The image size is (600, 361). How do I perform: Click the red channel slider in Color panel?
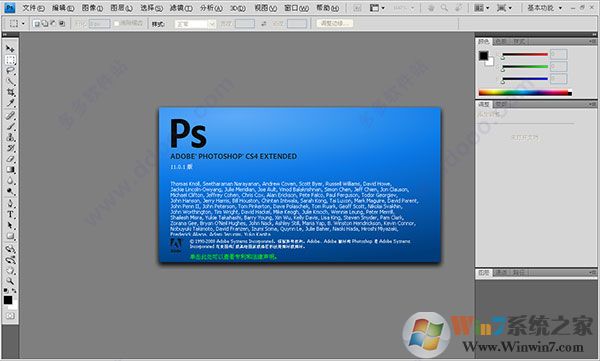pyautogui.click(x=525, y=55)
